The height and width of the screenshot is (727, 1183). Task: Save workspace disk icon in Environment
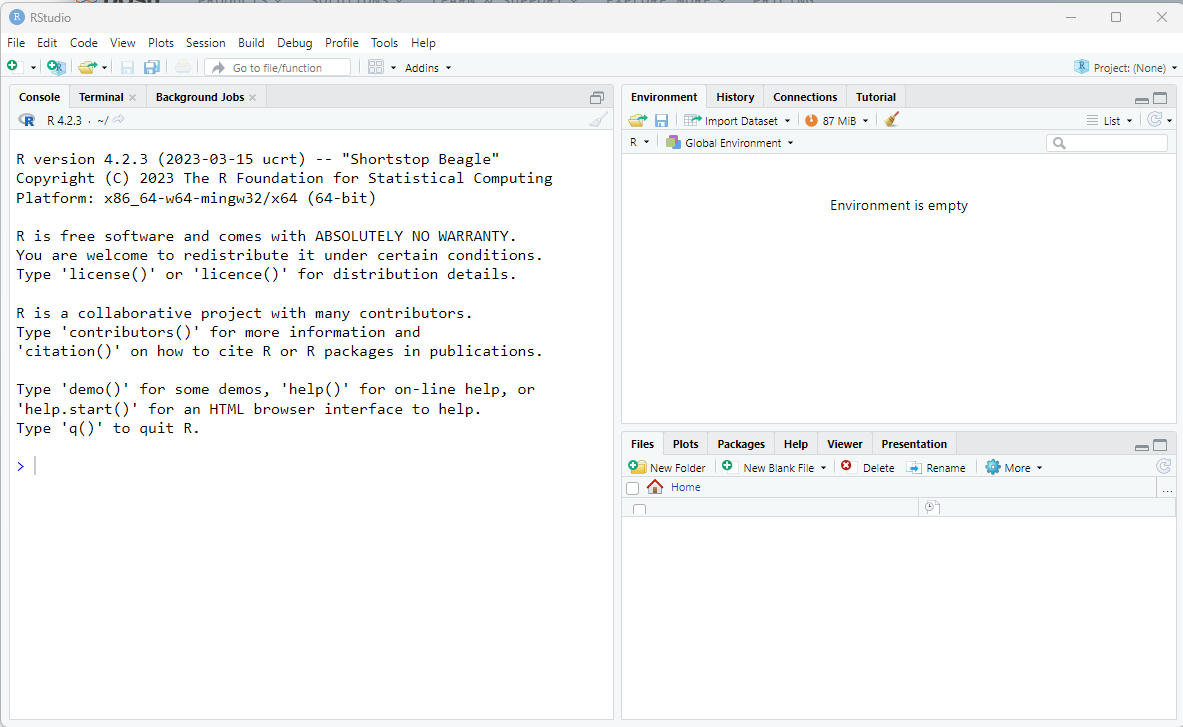click(x=662, y=121)
